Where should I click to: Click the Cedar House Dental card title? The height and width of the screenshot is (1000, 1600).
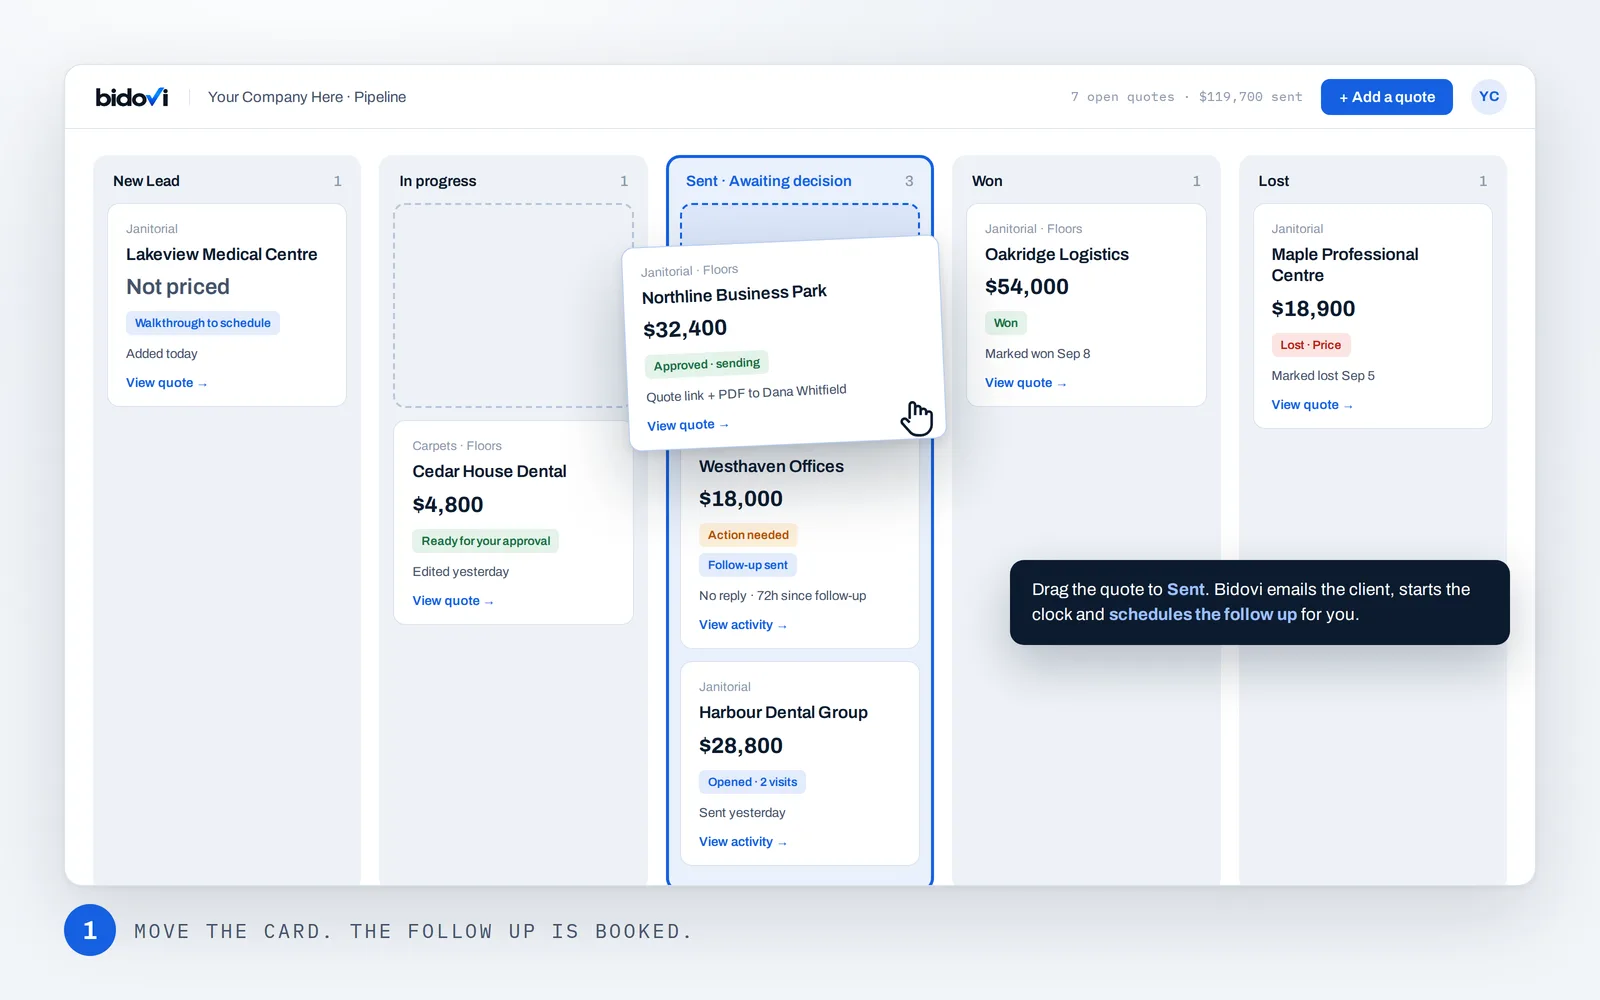[490, 472]
